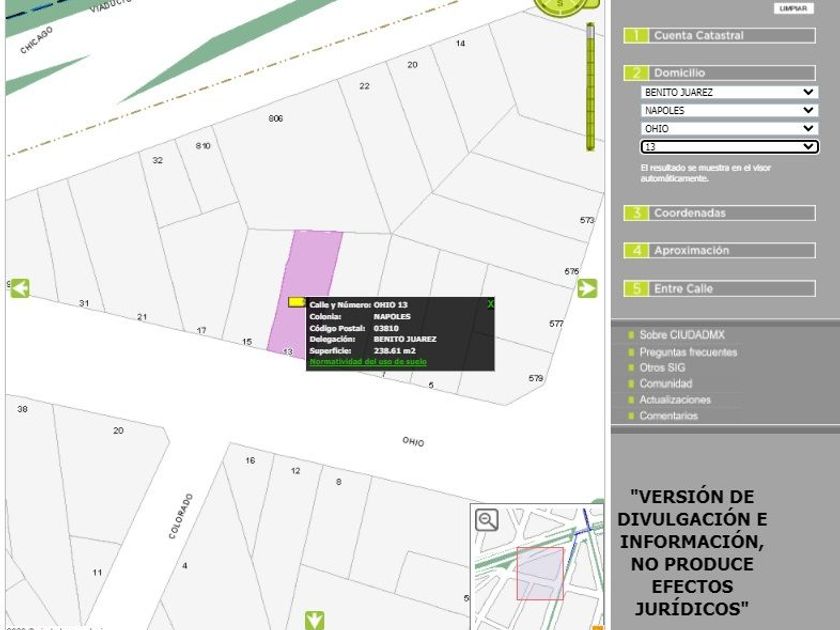This screenshot has width=840, height=630.
Task: Click the yellow parcel marker icon
Action: [x=297, y=302]
